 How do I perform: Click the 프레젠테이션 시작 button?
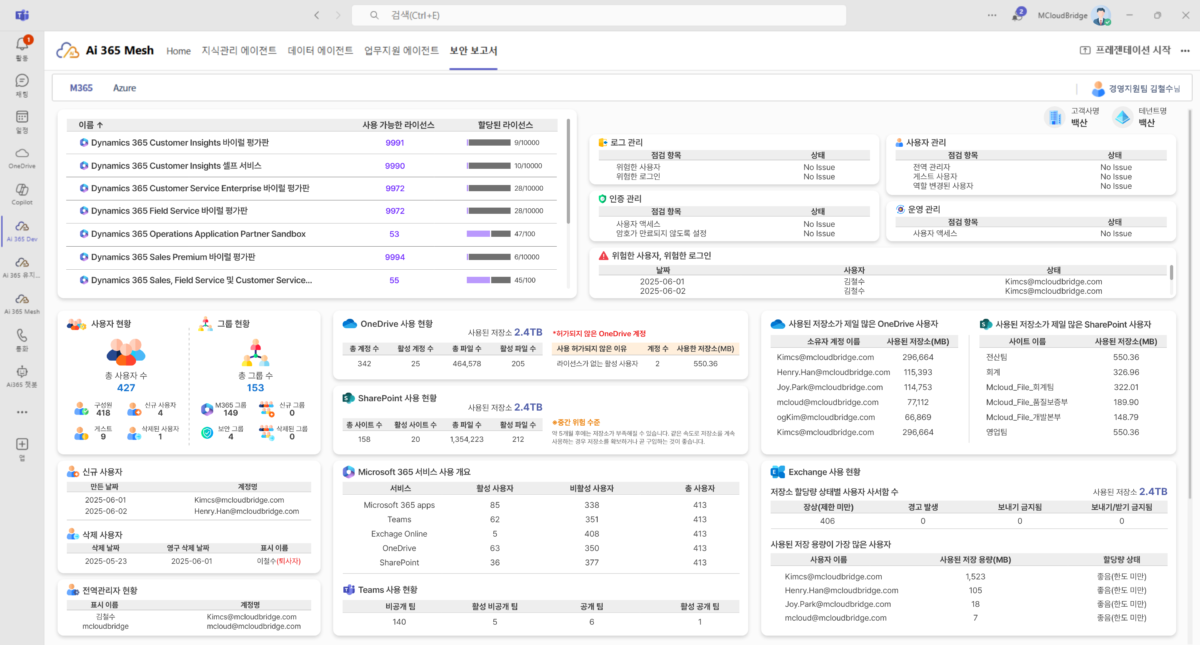click(x=1124, y=51)
